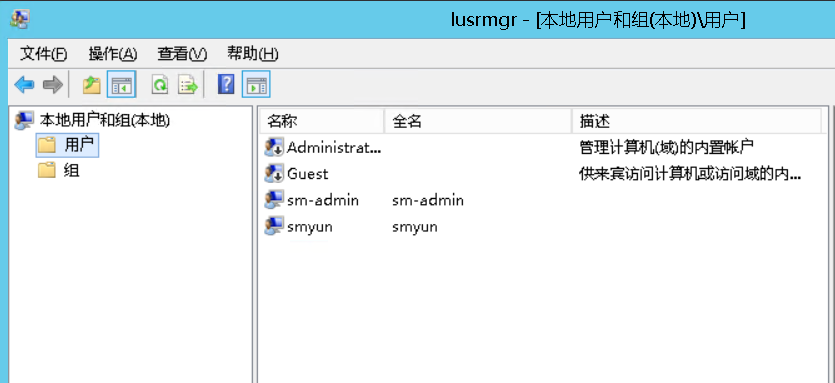Click the Export List toolbar icon
The image size is (835, 383).
pos(188,84)
